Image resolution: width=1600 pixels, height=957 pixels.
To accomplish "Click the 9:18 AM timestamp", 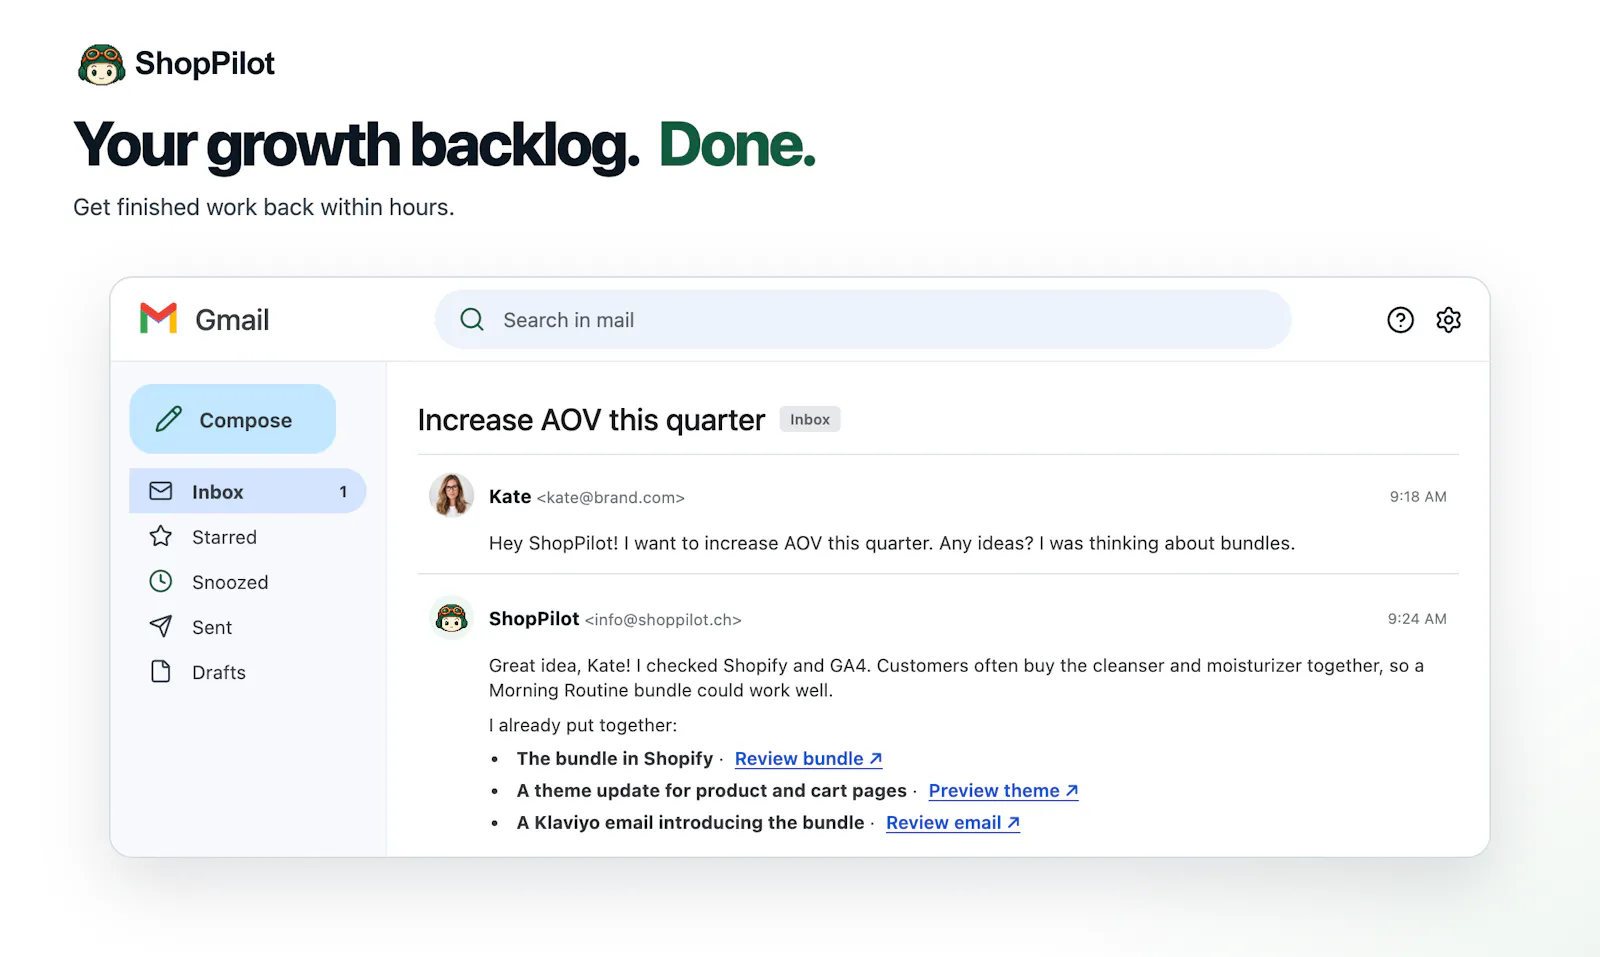I will click(1418, 496).
